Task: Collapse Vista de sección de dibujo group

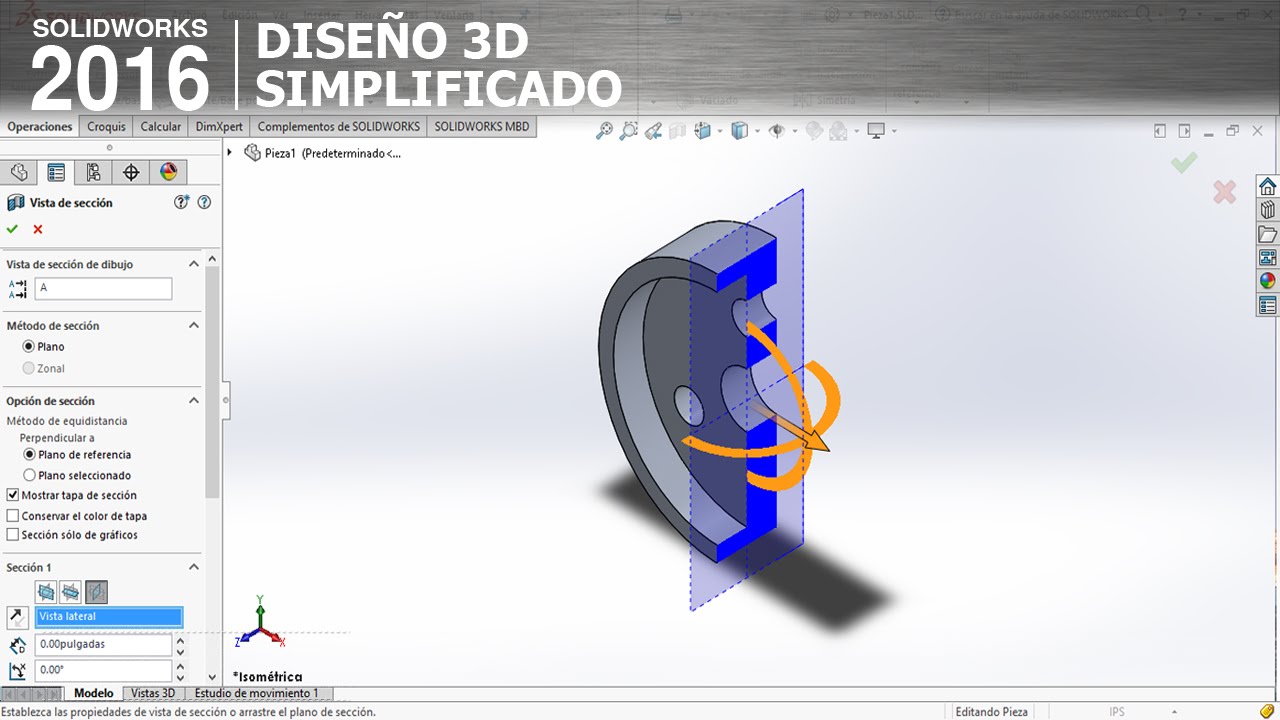Action: click(194, 264)
